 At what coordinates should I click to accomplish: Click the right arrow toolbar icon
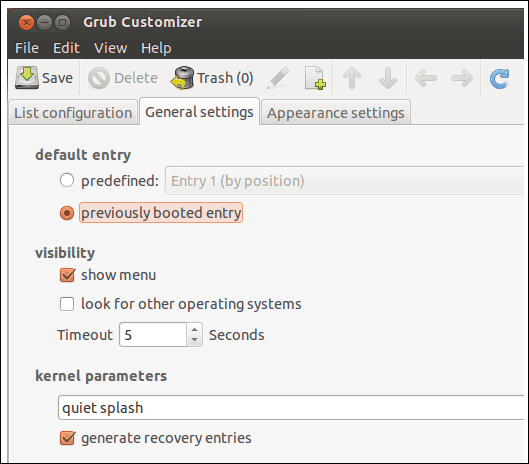462,78
